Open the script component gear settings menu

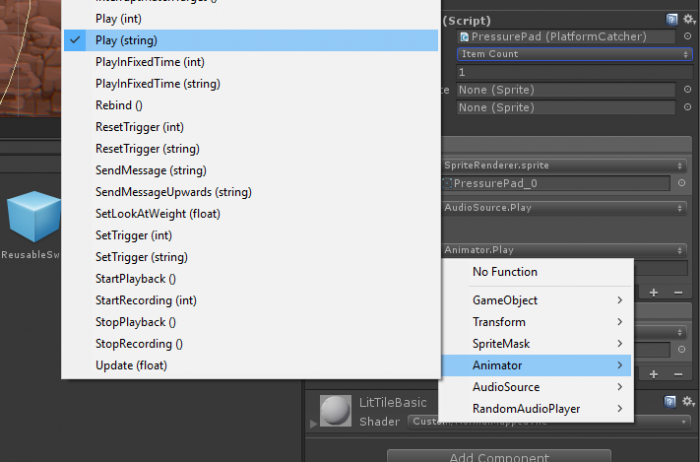pos(687,19)
